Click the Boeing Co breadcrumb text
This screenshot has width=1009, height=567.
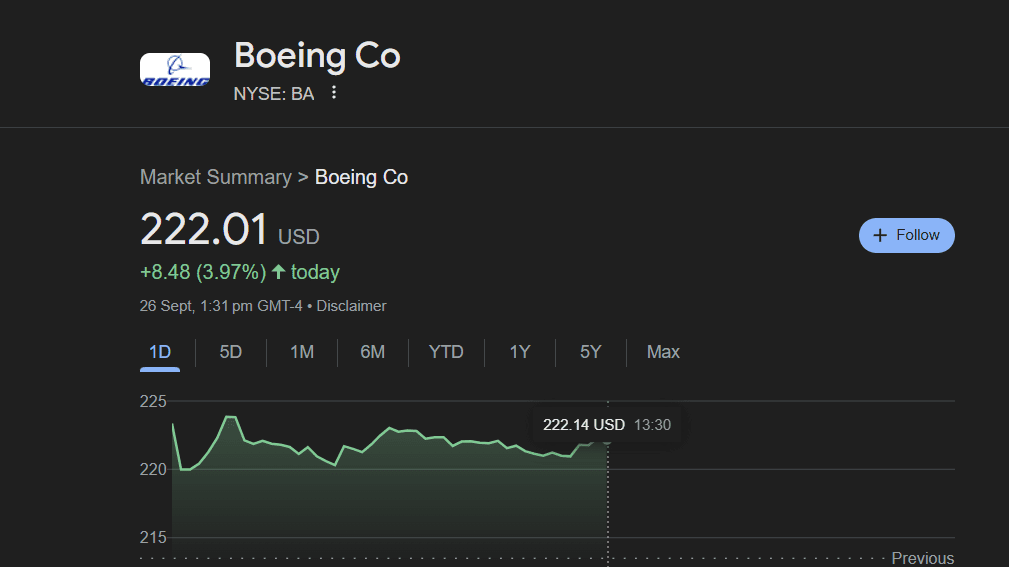[x=361, y=177]
